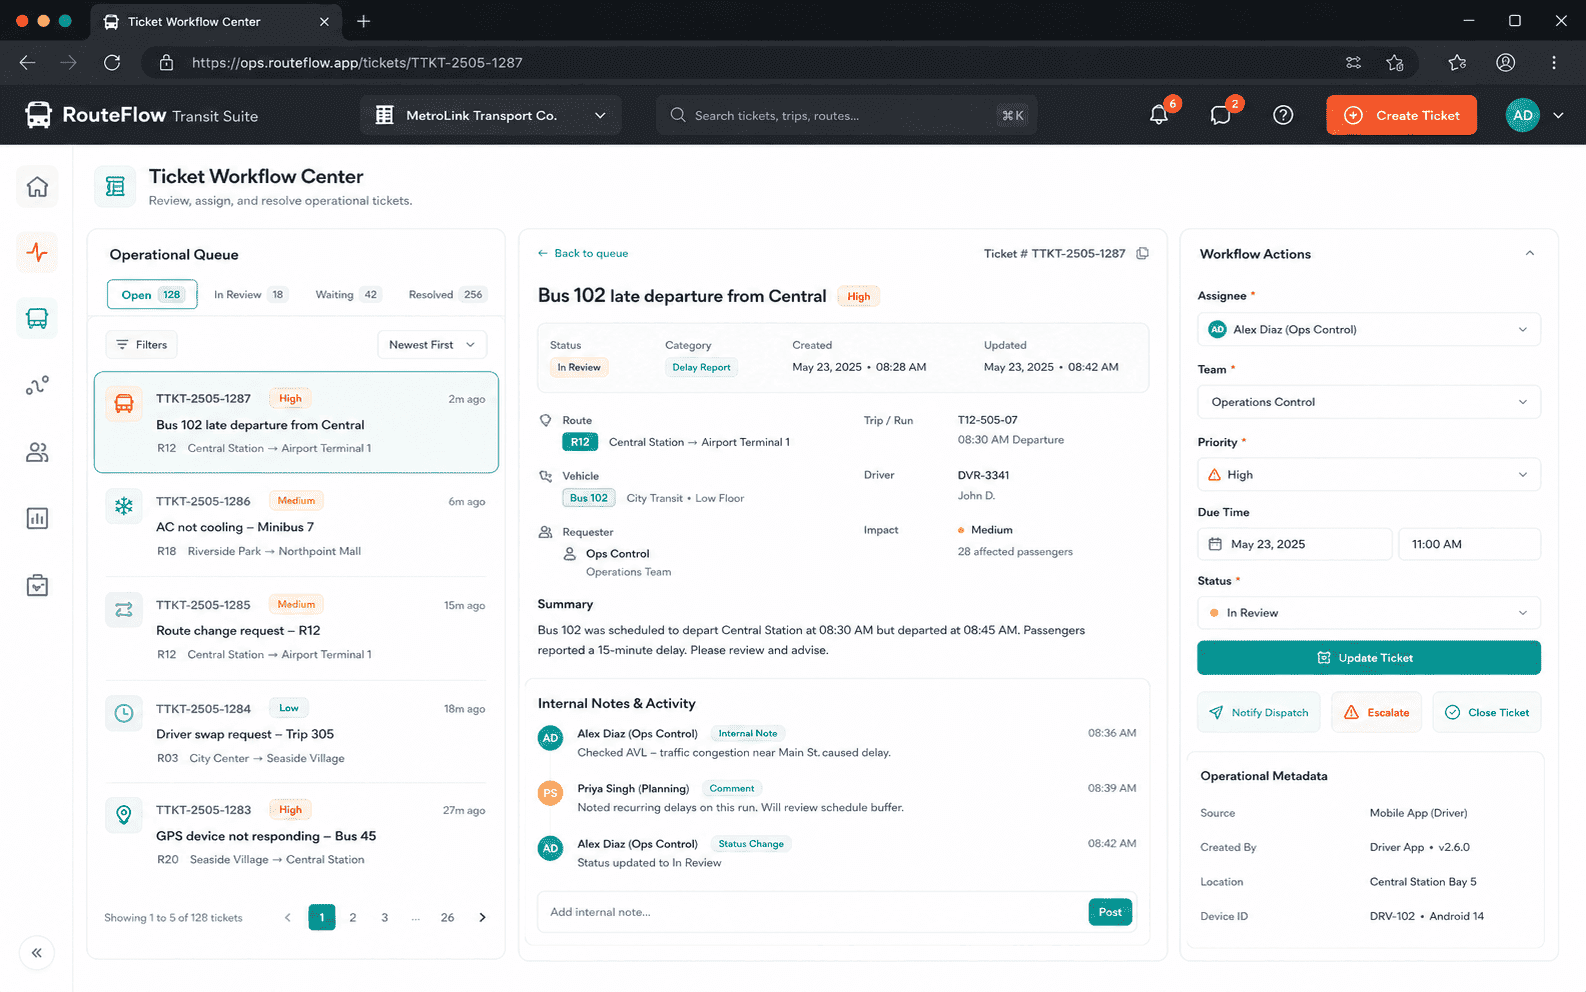Click the R12 route badge in details

[580, 442]
